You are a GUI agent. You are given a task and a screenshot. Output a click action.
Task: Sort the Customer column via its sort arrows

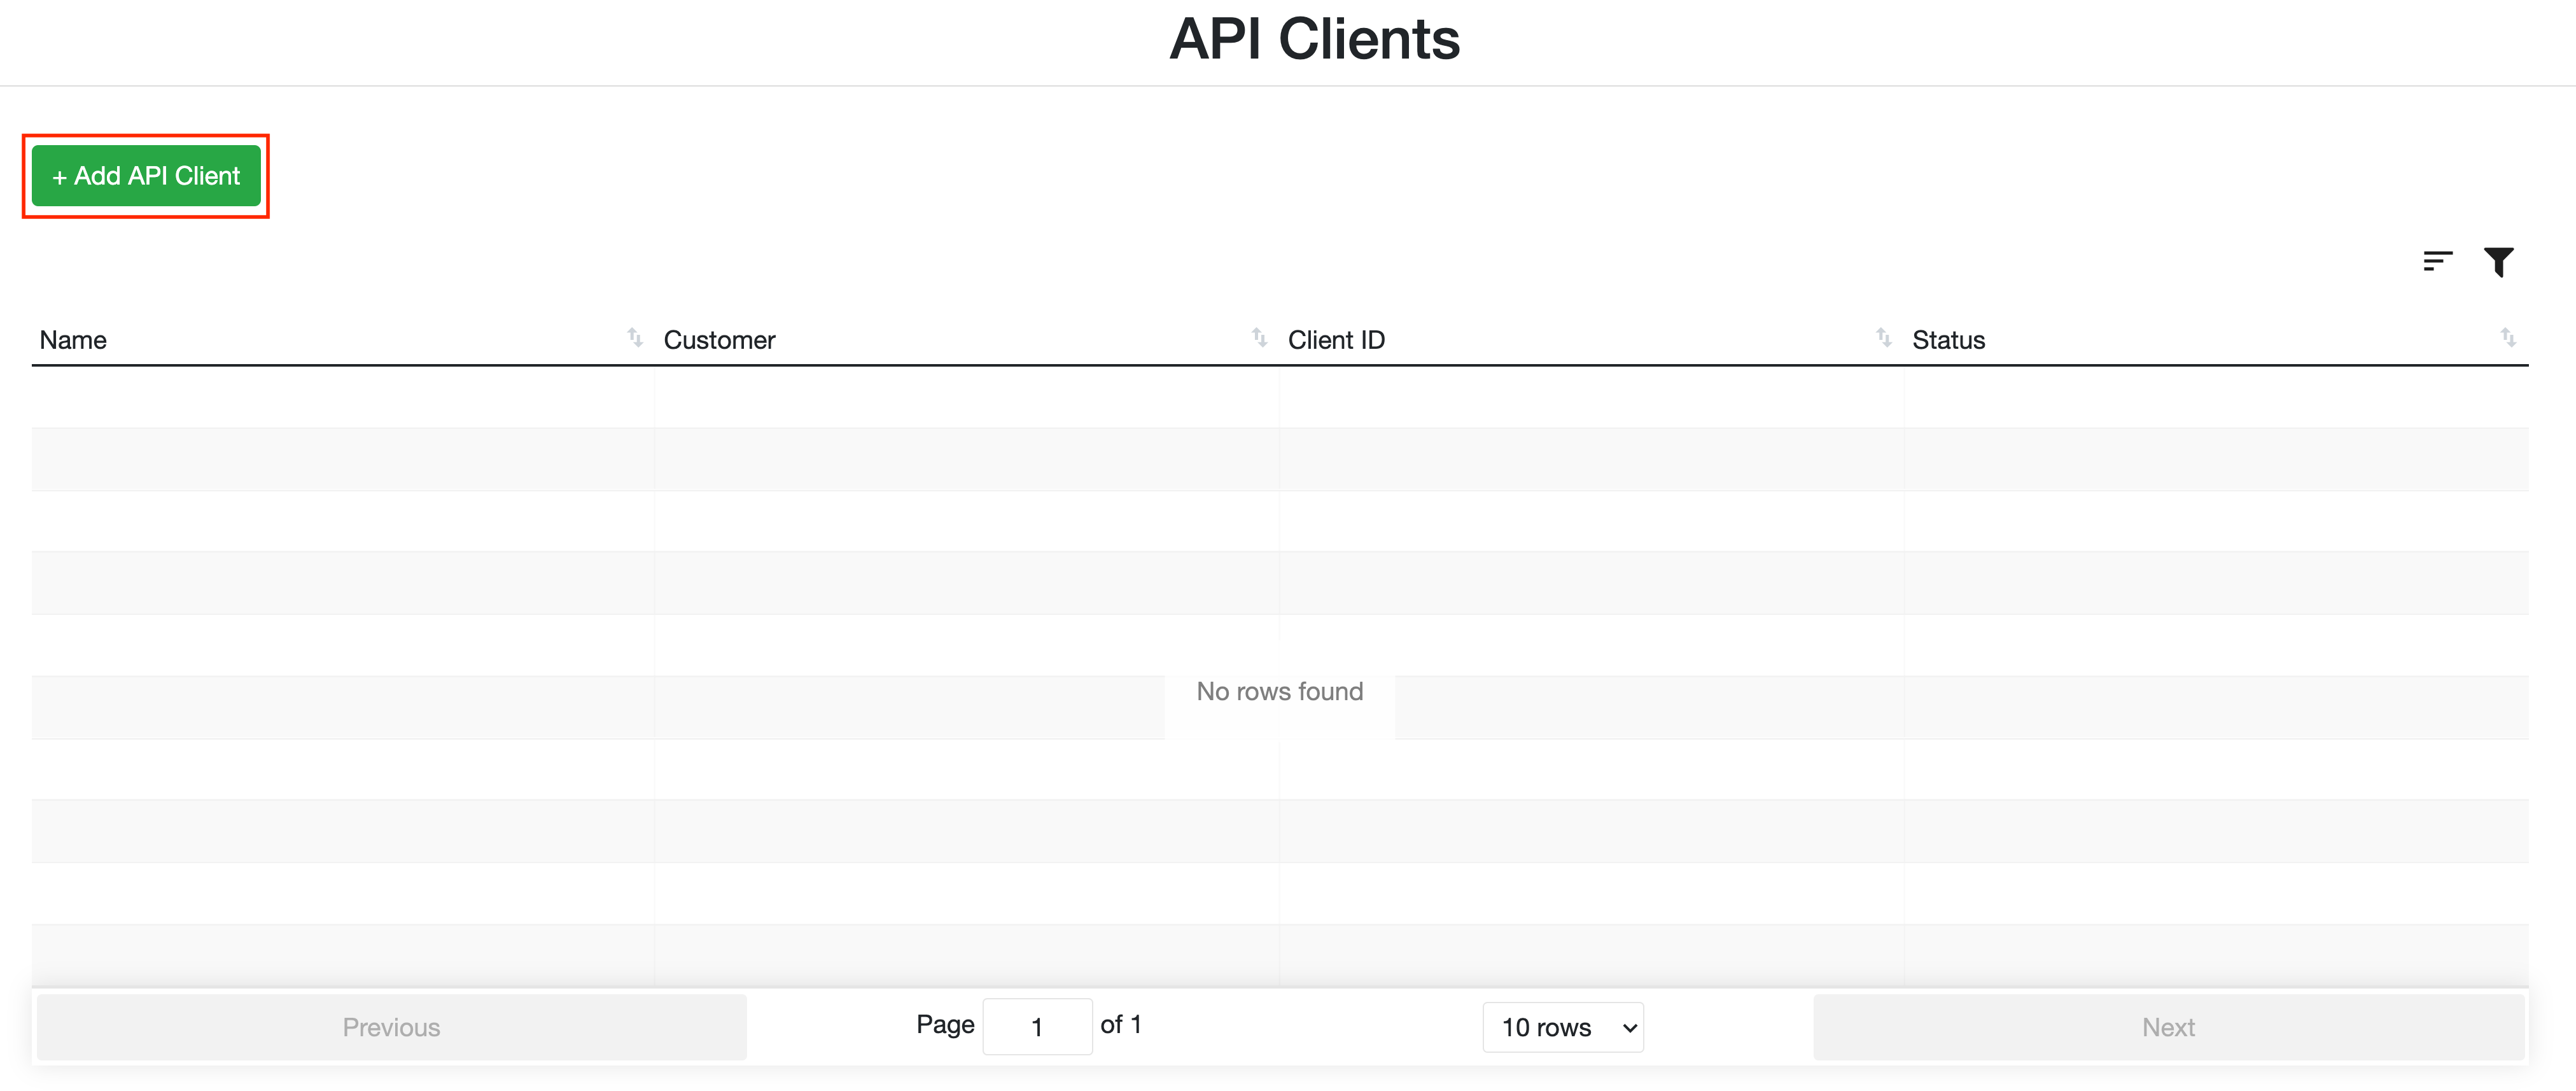click(1258, 338)
